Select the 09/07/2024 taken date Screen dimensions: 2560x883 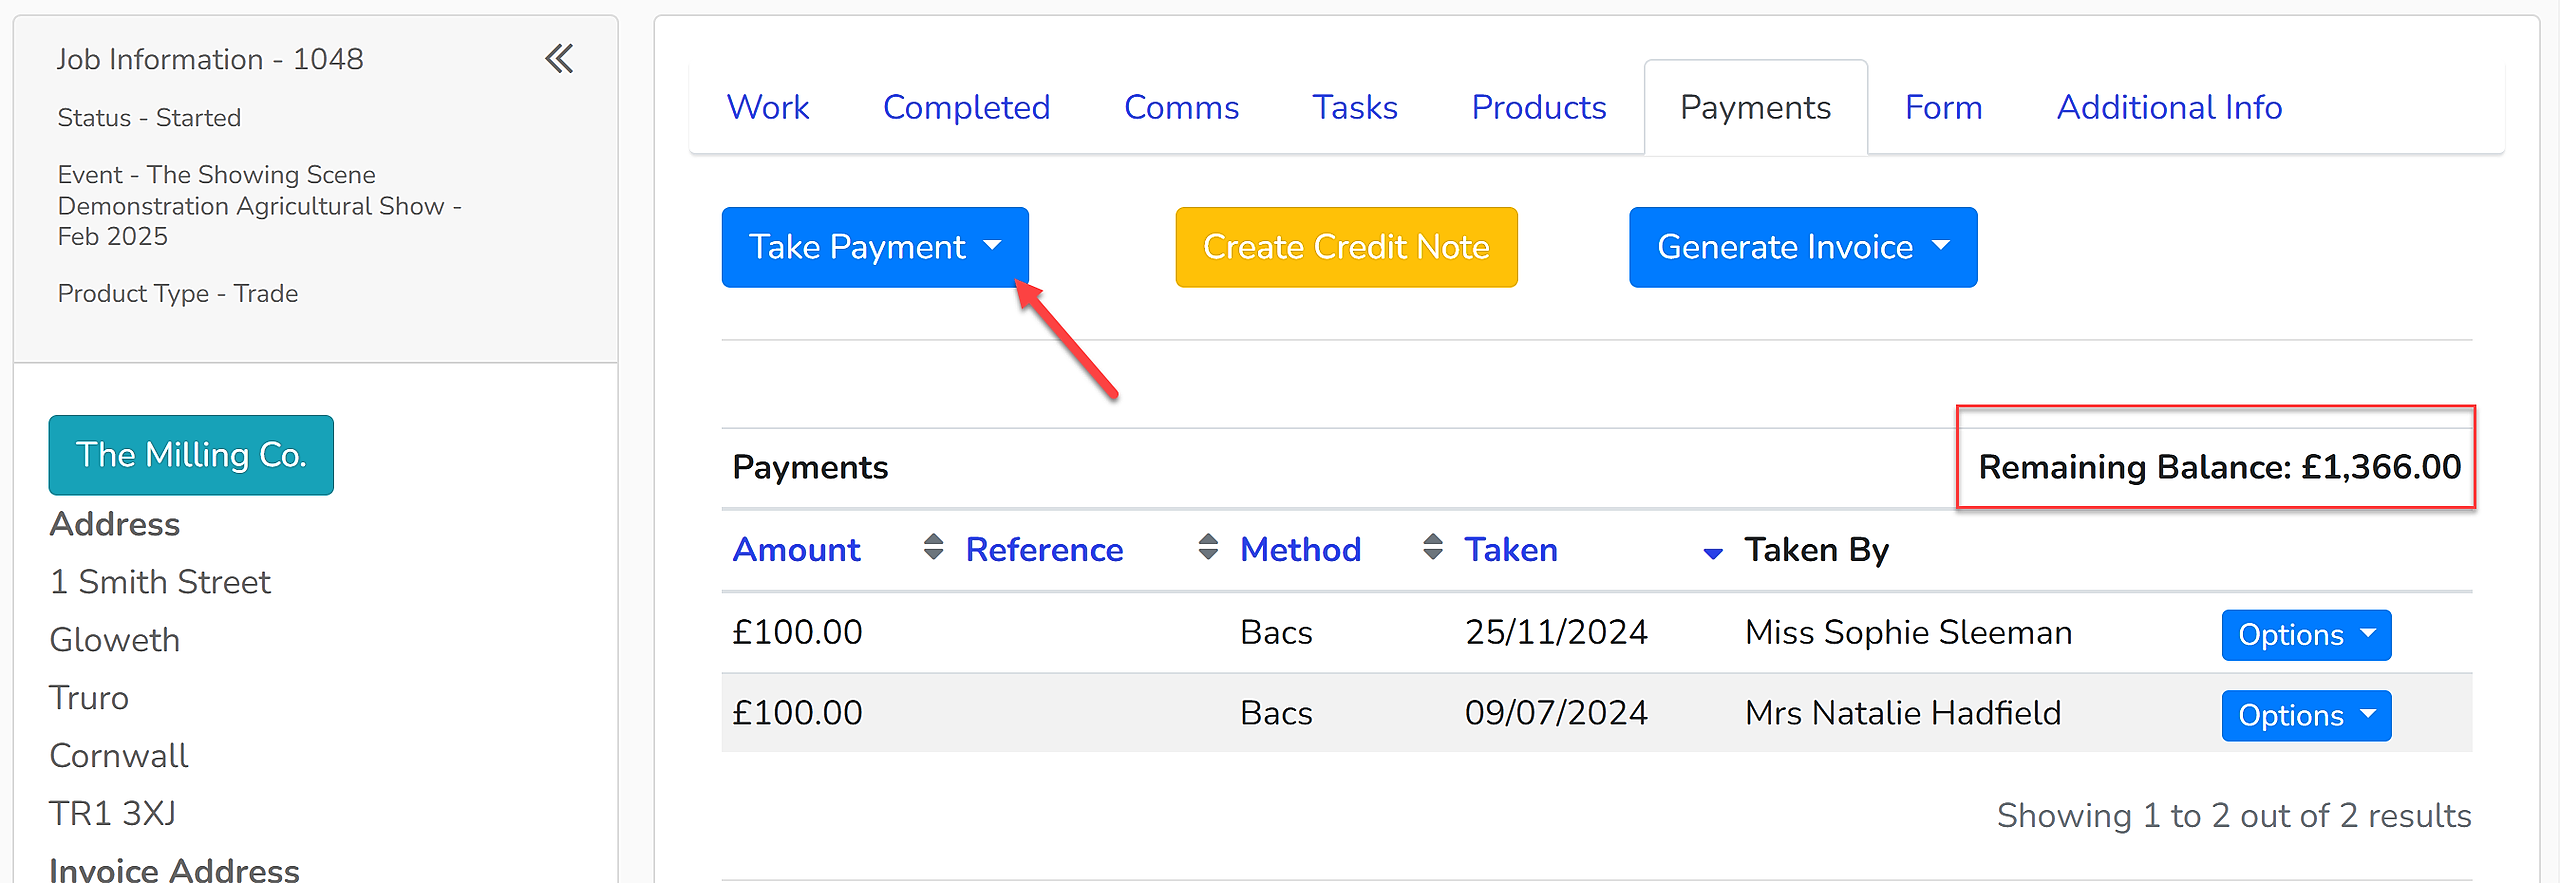[x=1556, y=713]
